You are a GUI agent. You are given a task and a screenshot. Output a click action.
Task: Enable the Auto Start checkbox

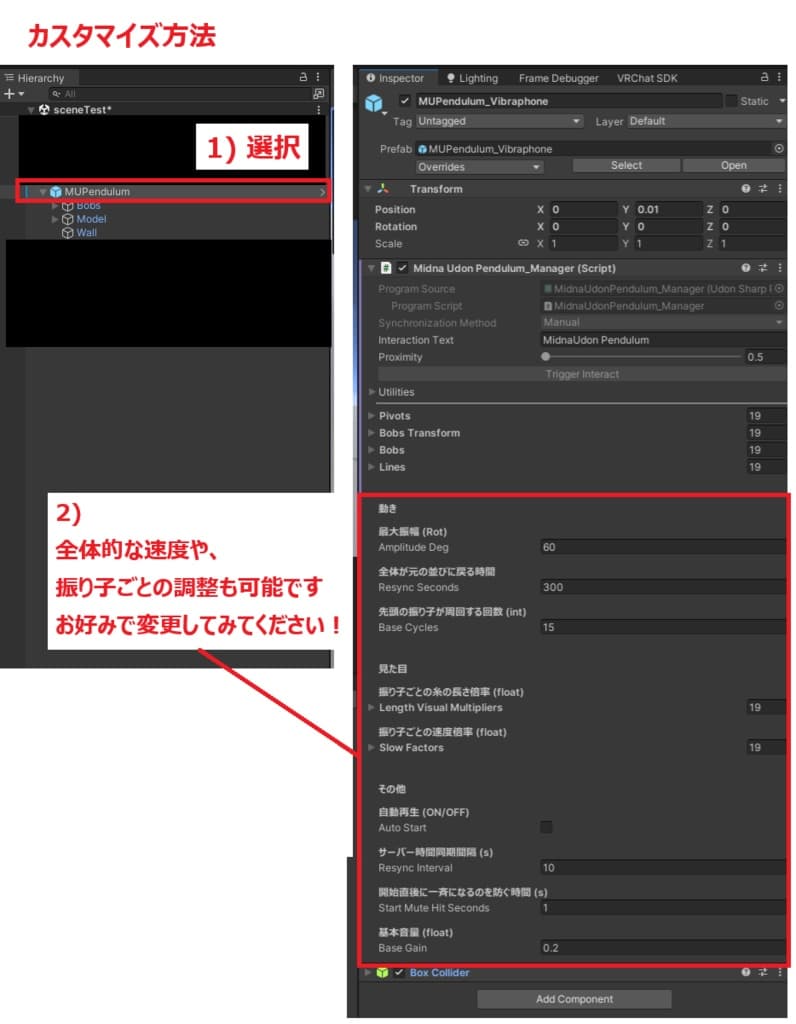tap(547, 827)
